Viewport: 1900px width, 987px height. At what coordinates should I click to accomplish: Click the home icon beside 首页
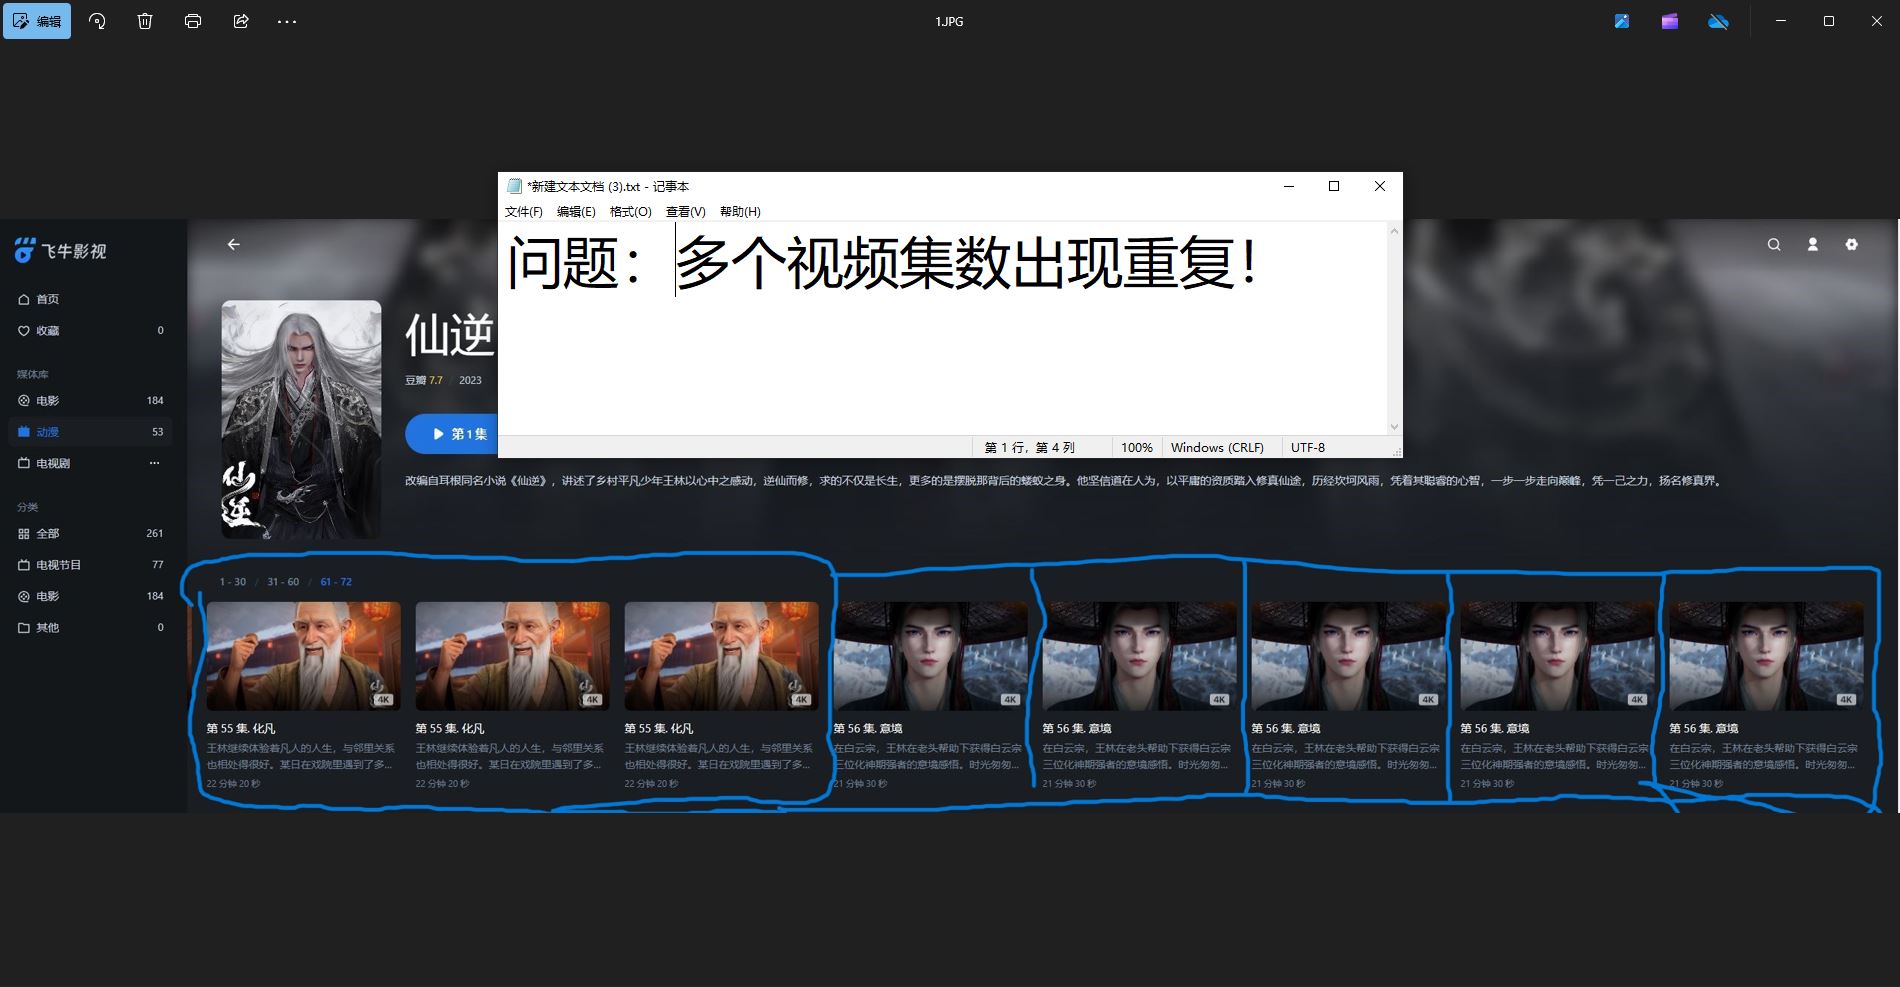24,299
